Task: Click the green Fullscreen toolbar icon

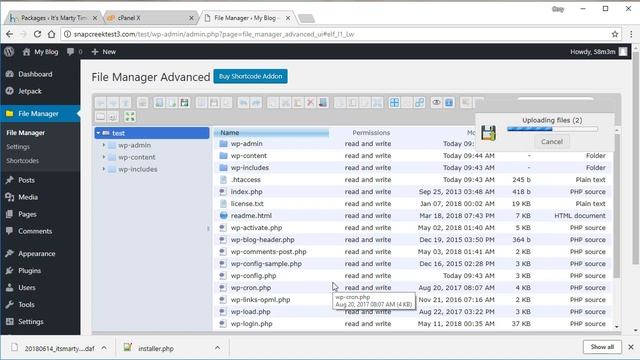Action: click(130, 117)
